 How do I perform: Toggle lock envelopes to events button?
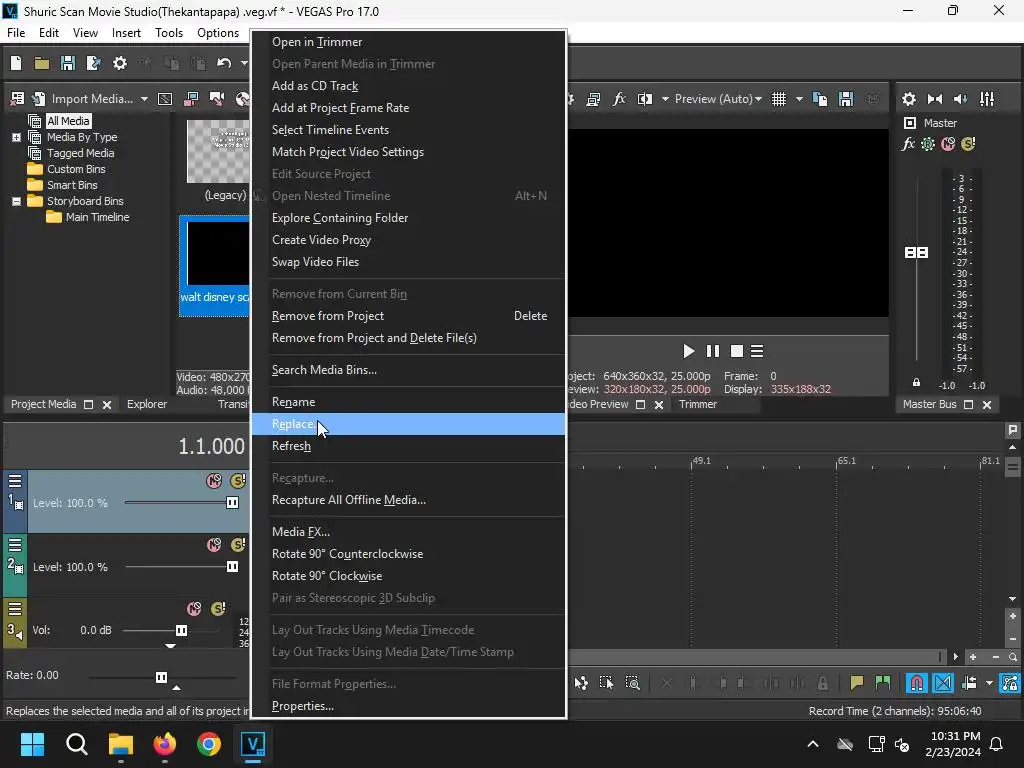(x=1010, y=683)
